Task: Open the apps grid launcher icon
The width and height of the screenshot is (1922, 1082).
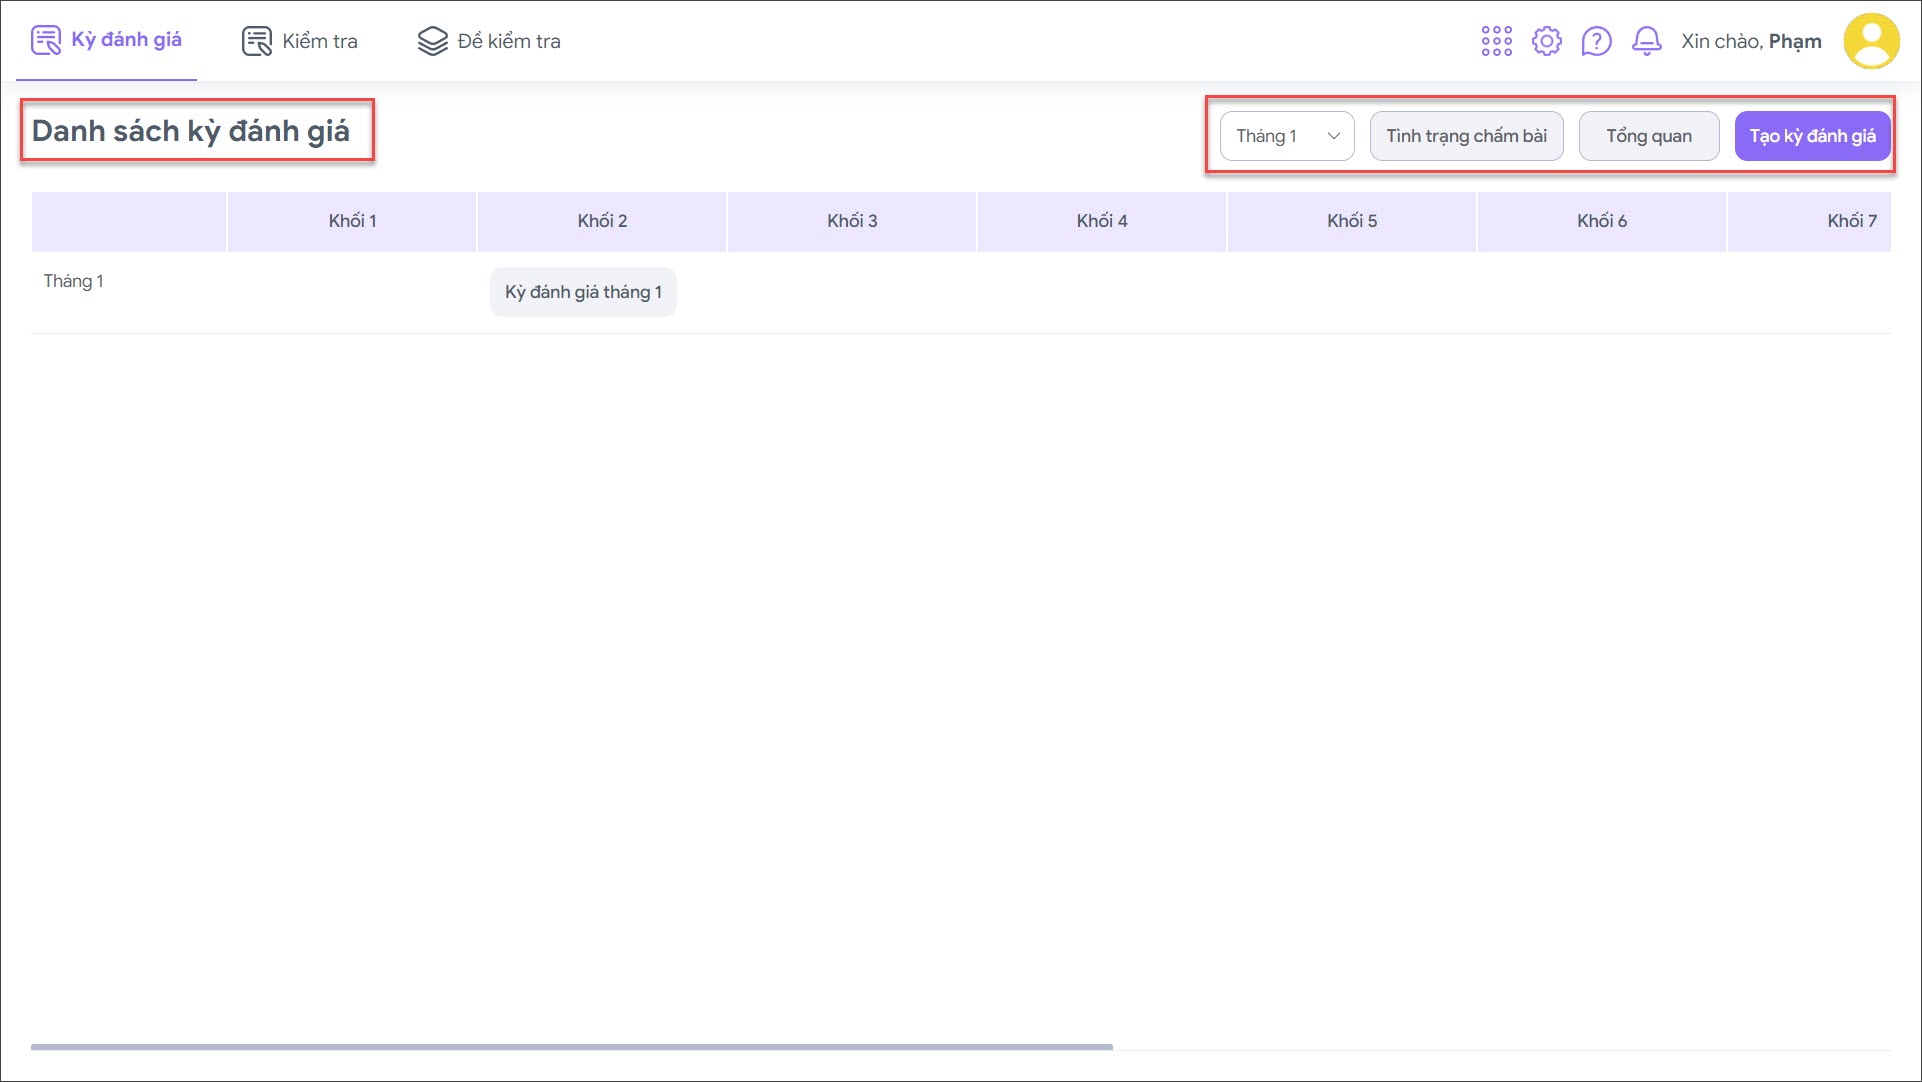Action: pos(1496,41)
